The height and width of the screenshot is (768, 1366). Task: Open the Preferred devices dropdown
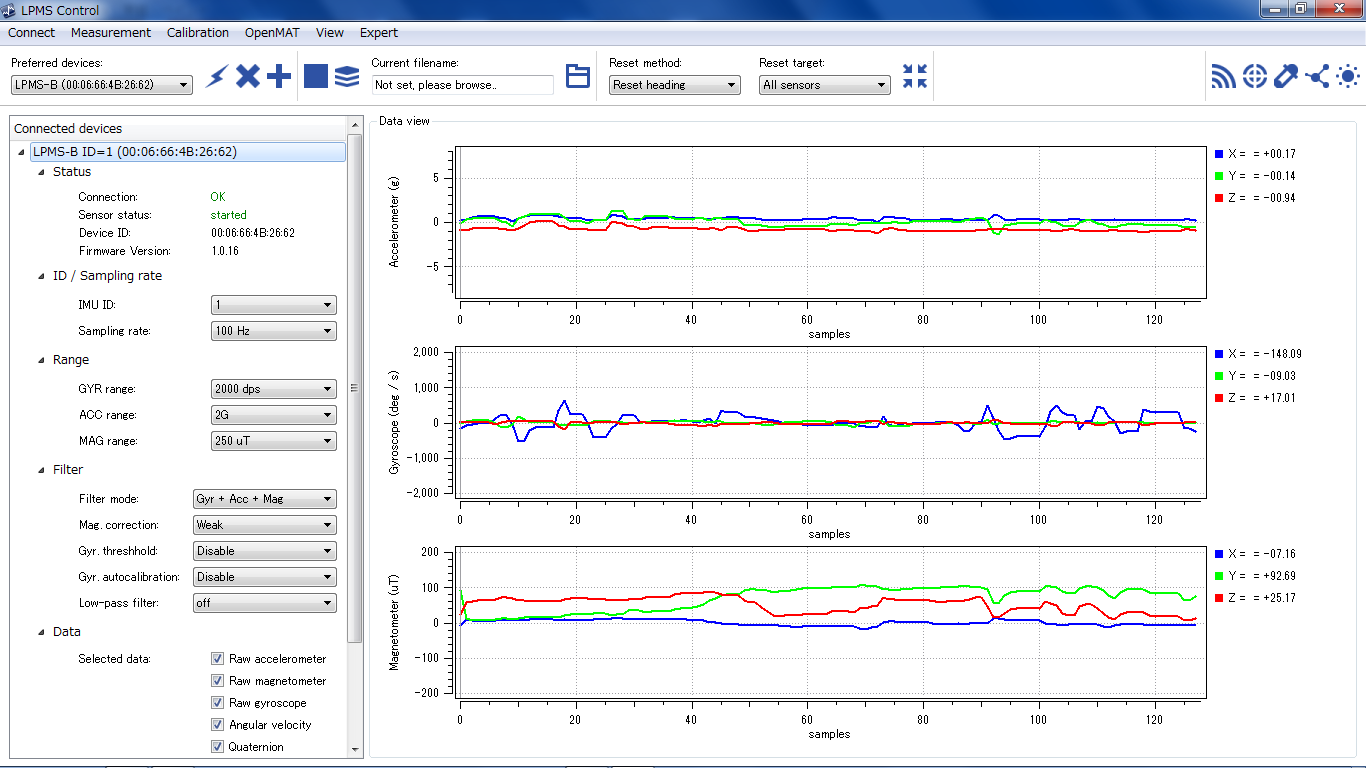pos(101,85)
